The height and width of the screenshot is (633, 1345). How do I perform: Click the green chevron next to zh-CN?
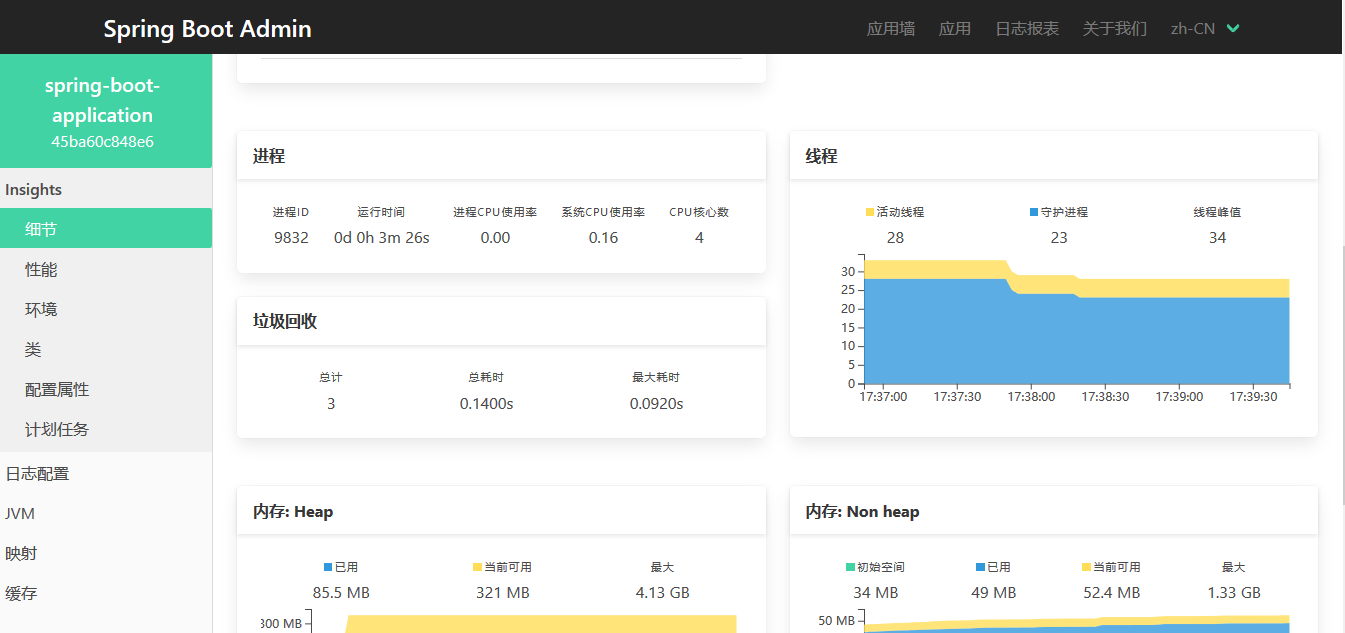(1233, 29)
